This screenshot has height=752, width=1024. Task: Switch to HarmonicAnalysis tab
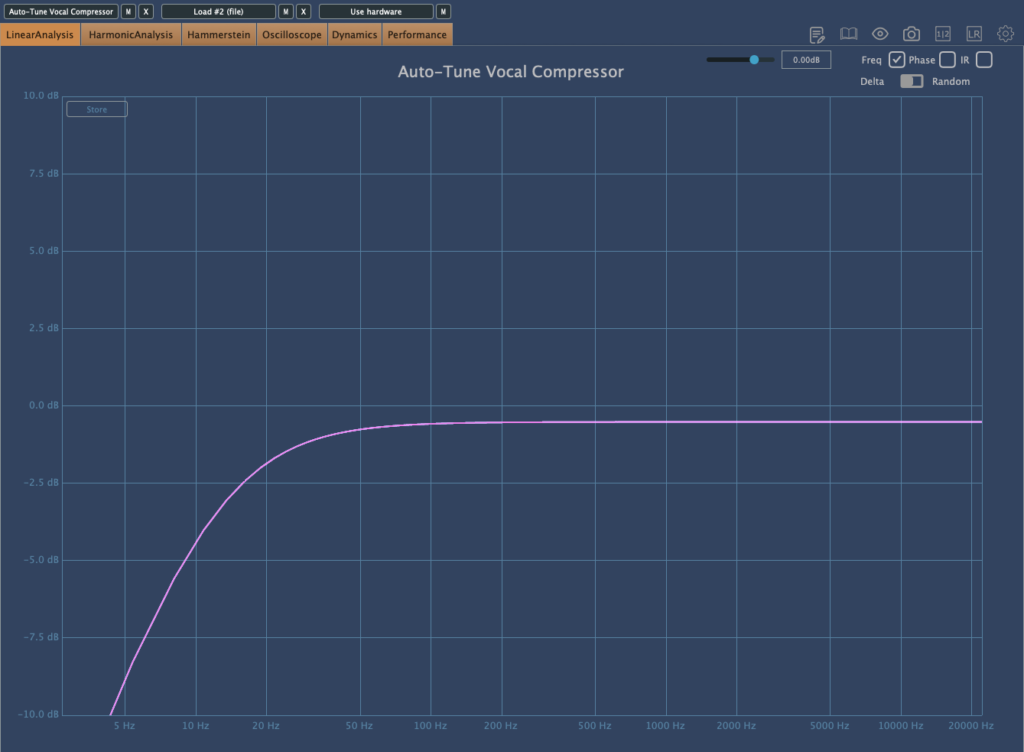point(131,35)
